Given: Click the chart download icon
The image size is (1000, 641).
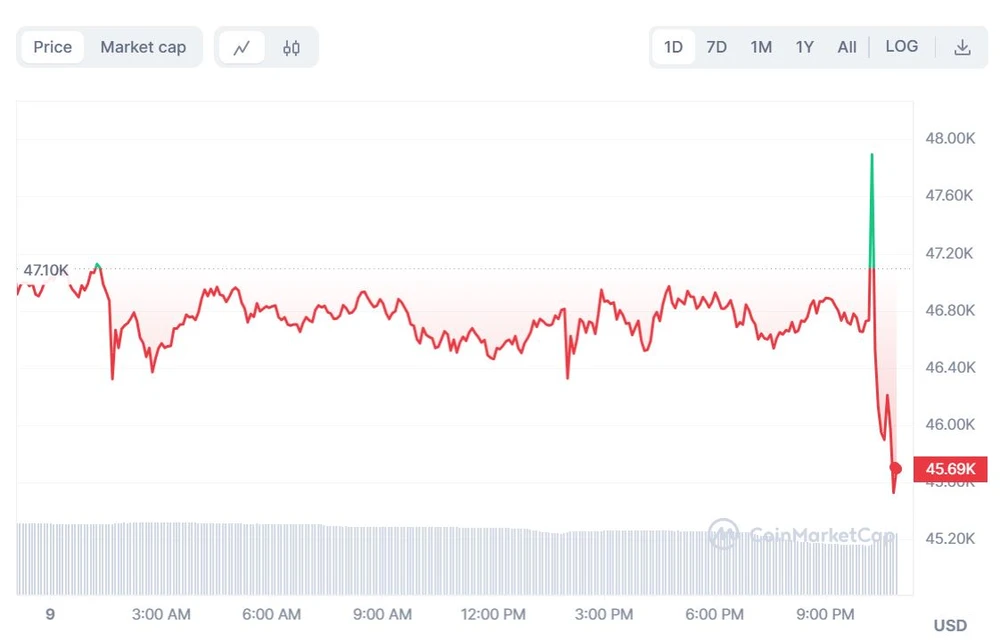Looking at the screenshot, I should point(962,46).
